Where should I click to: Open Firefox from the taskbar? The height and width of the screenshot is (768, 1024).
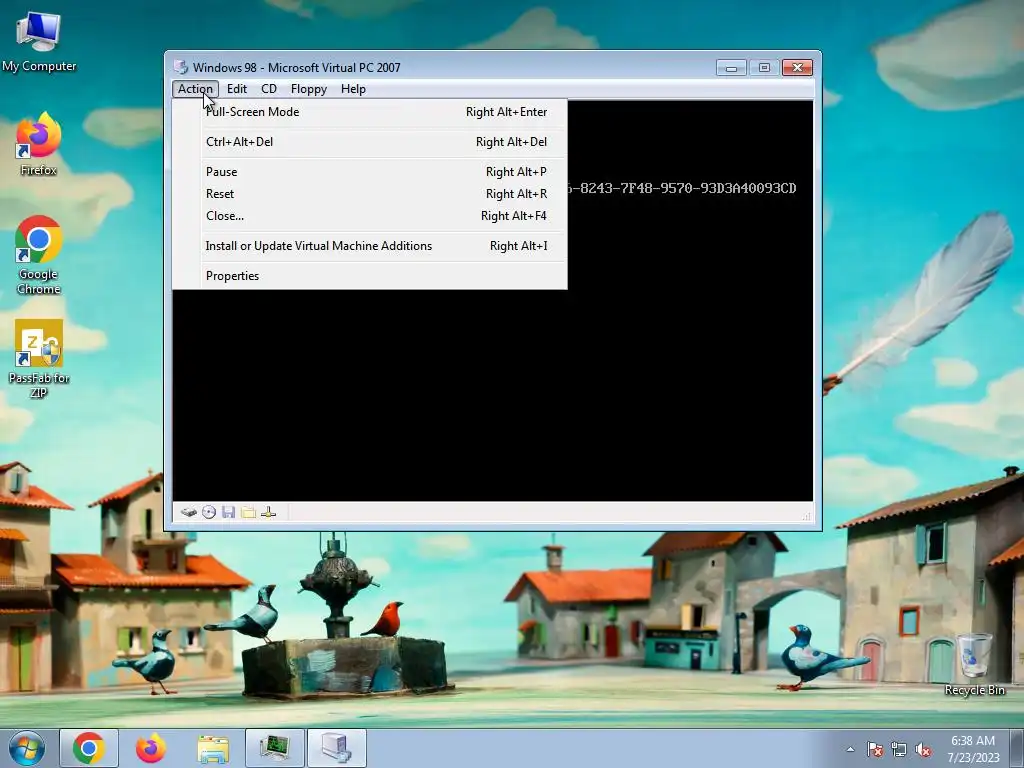pyautogui.click(x=151, y=748)
